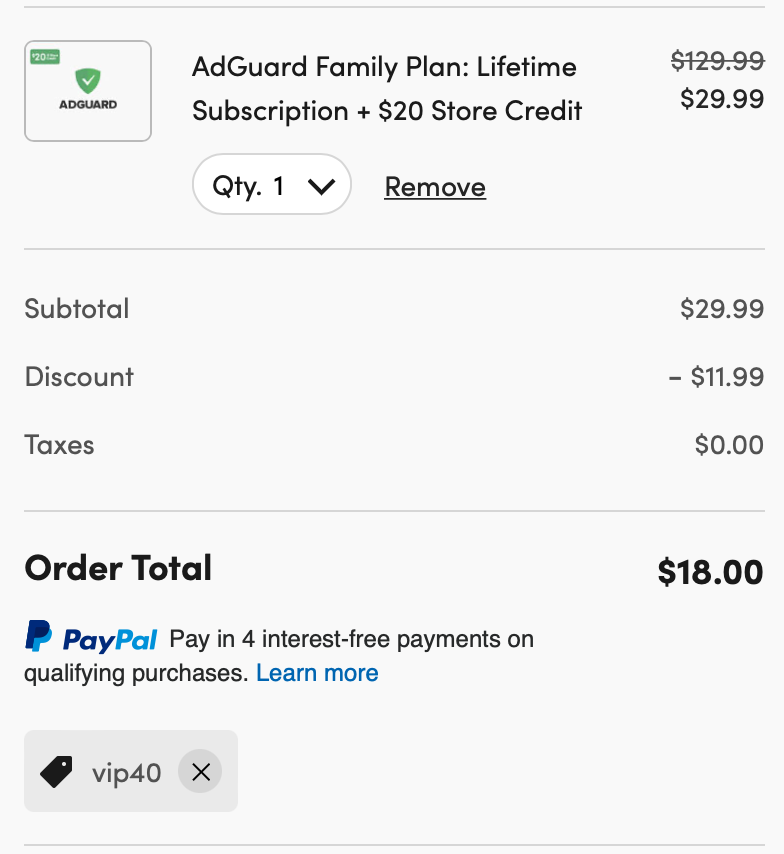Remove AdGuard Family Plan from cart

tap(435, 187)
